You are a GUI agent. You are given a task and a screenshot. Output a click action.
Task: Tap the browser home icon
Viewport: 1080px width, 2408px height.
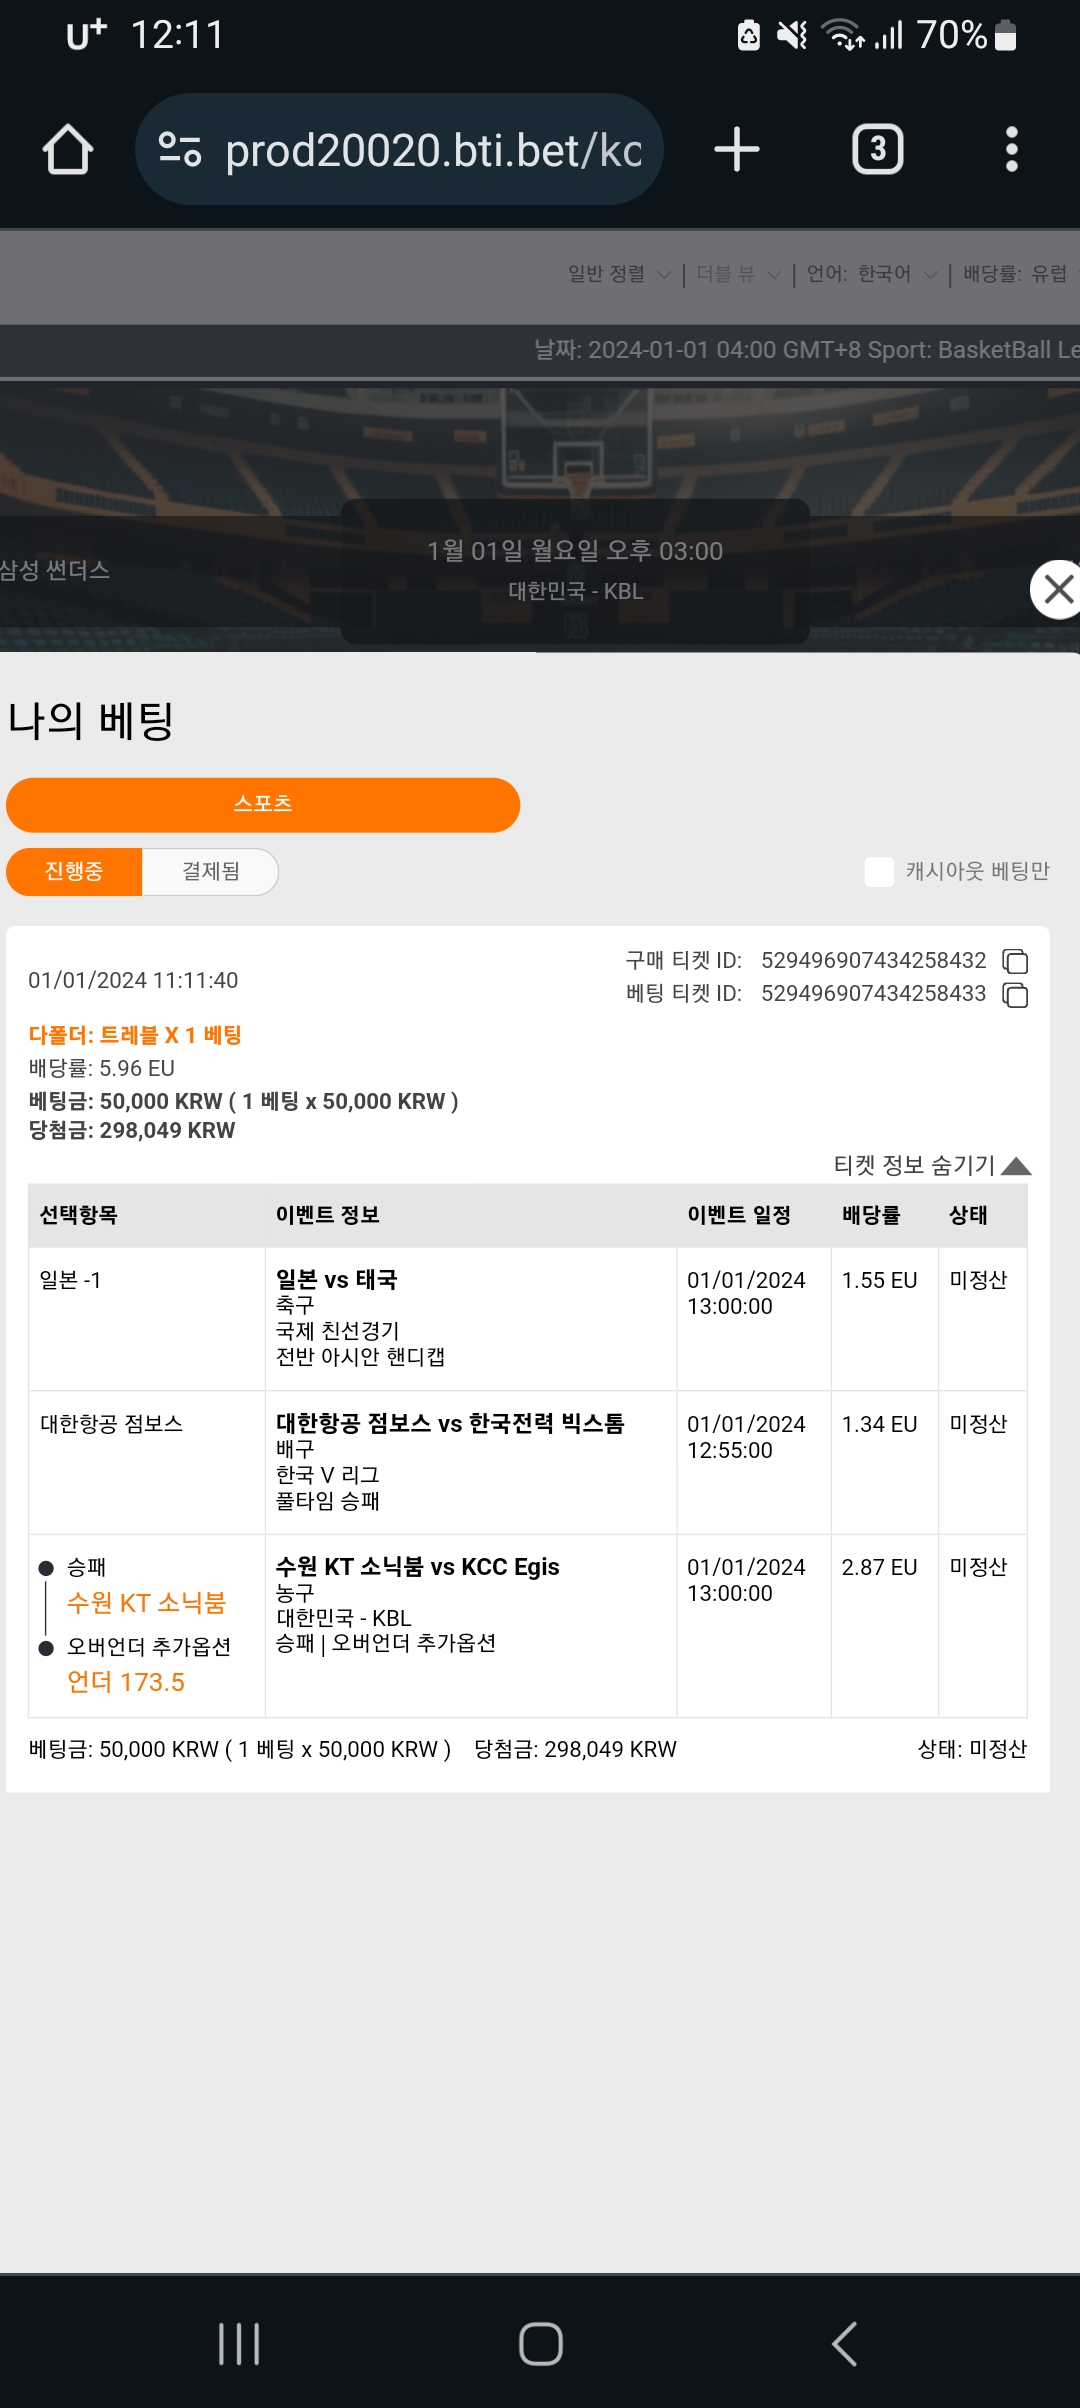pos(68,150)
